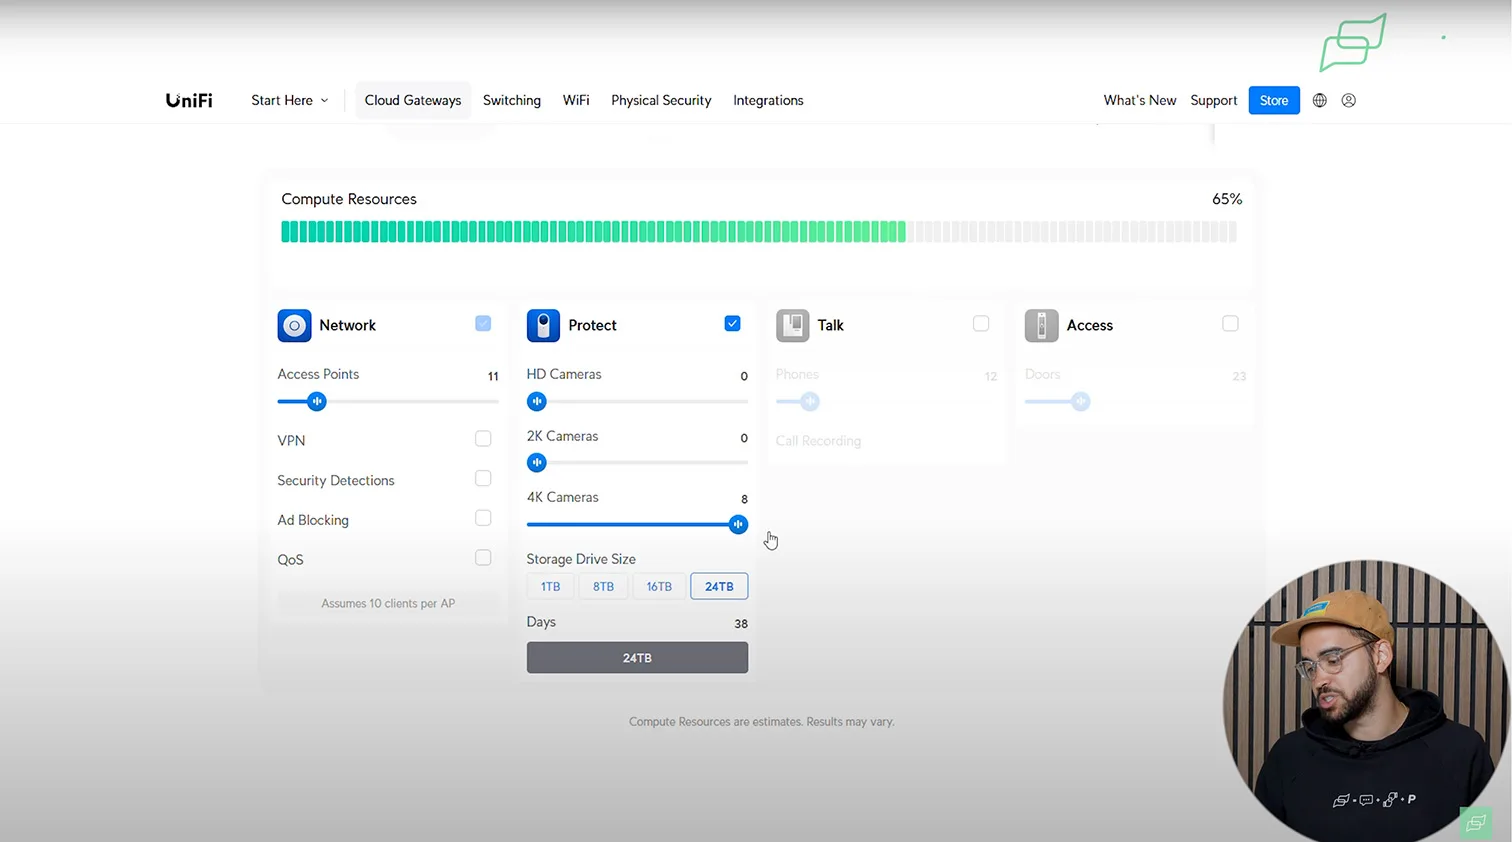Select the 16TB storage drive size

[659, 586]
